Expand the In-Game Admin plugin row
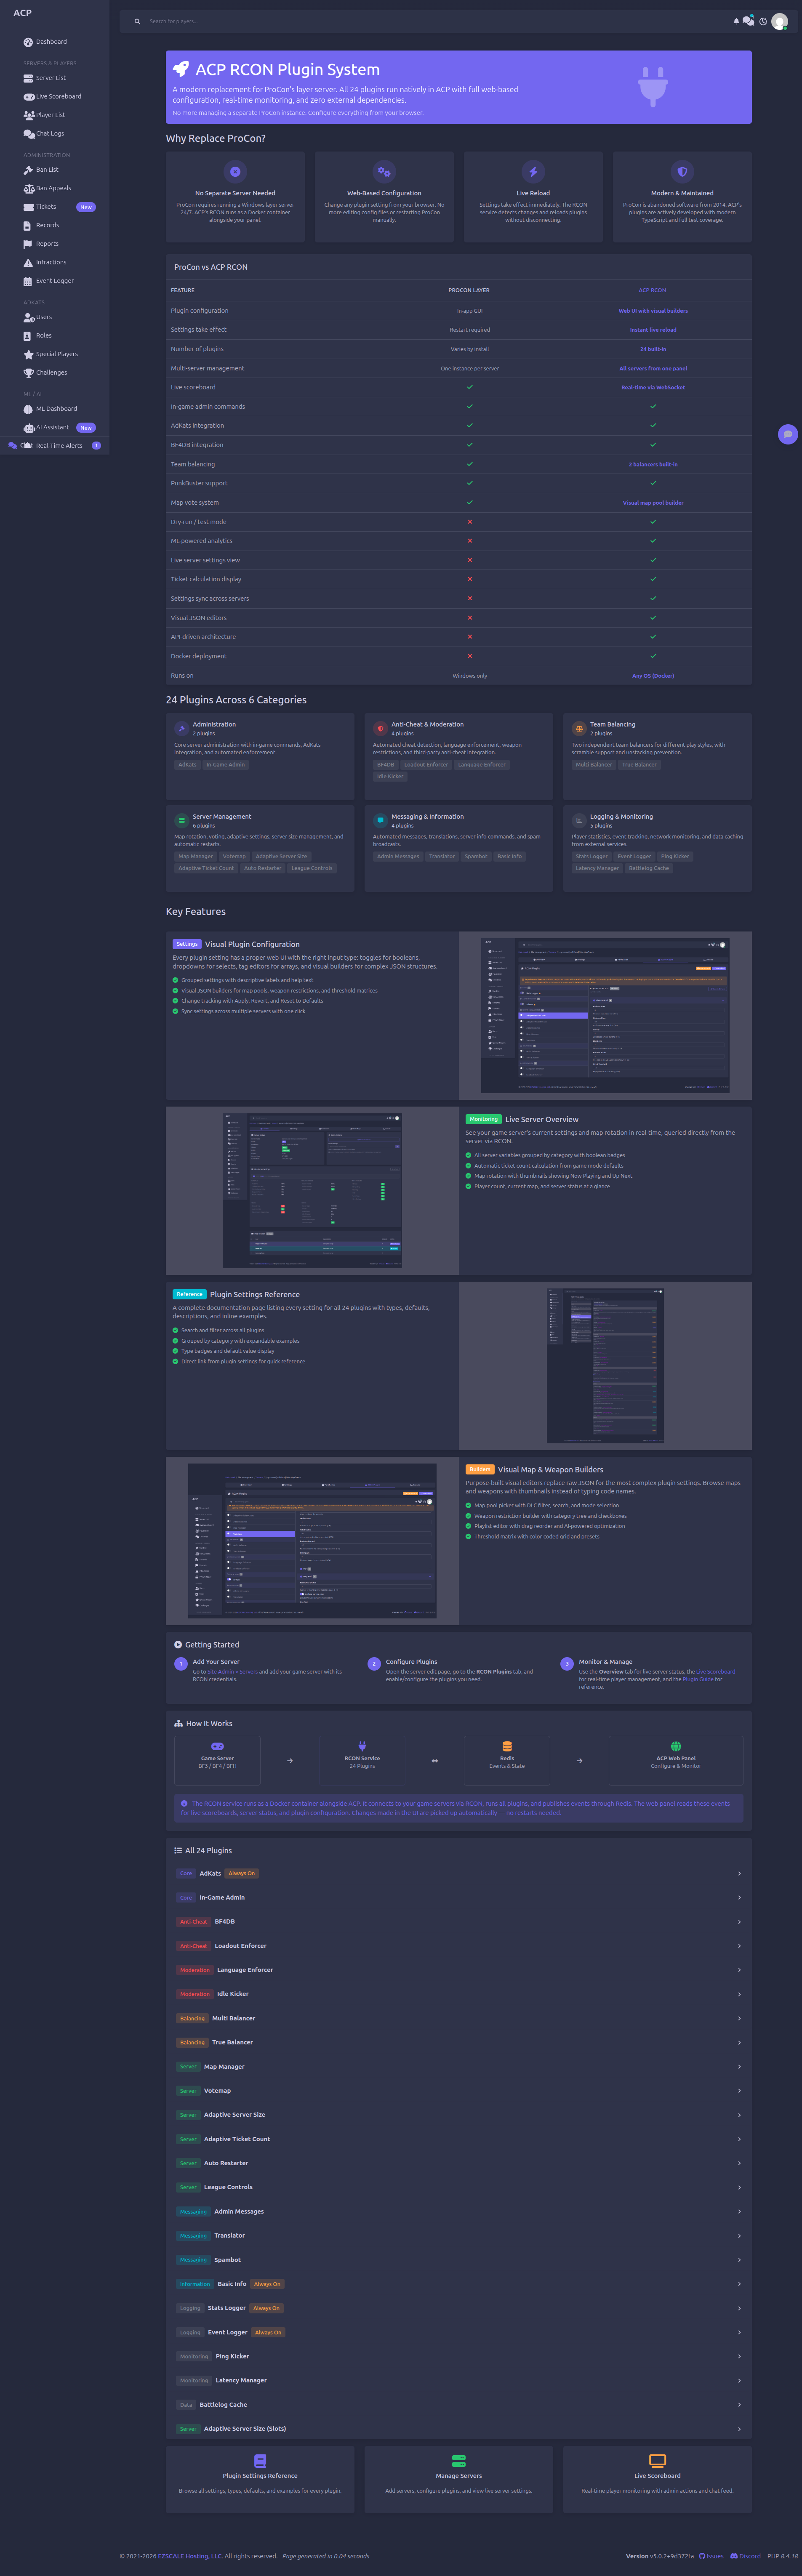802x2576 pixels. click(459, 1897)
